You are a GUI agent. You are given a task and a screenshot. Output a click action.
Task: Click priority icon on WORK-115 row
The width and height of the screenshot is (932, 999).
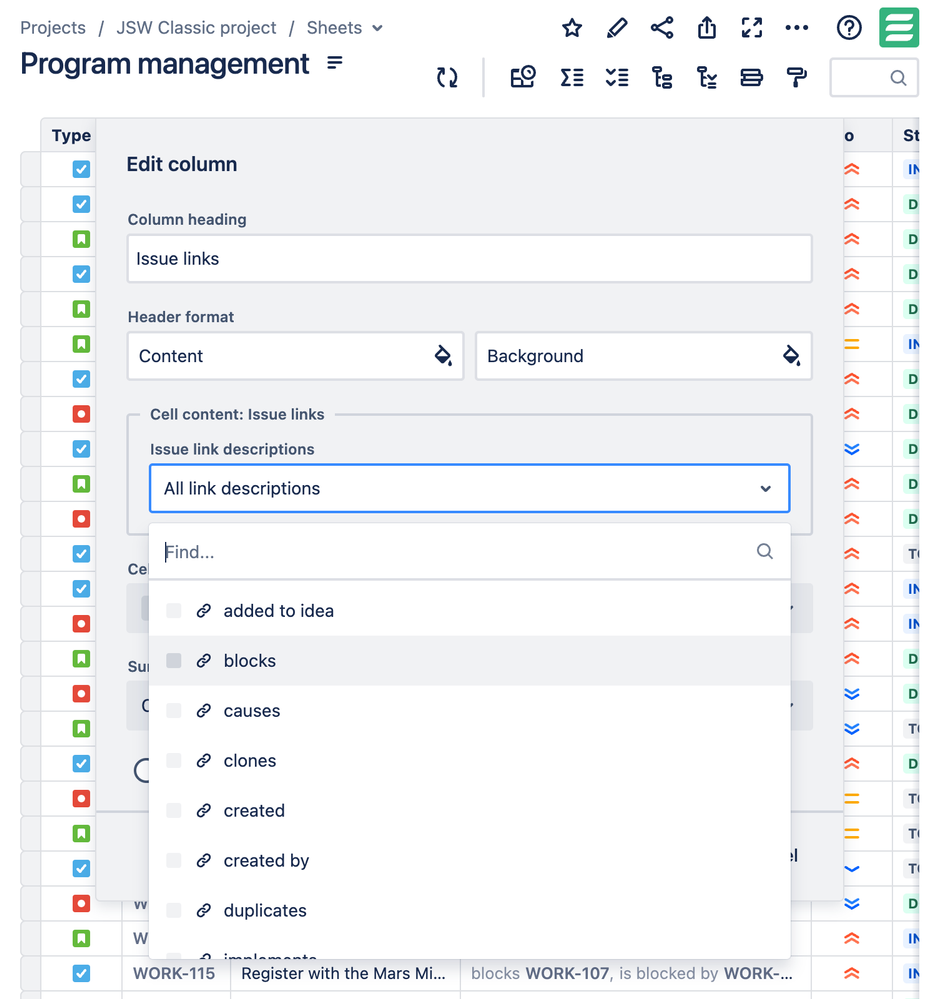point(852,973)
